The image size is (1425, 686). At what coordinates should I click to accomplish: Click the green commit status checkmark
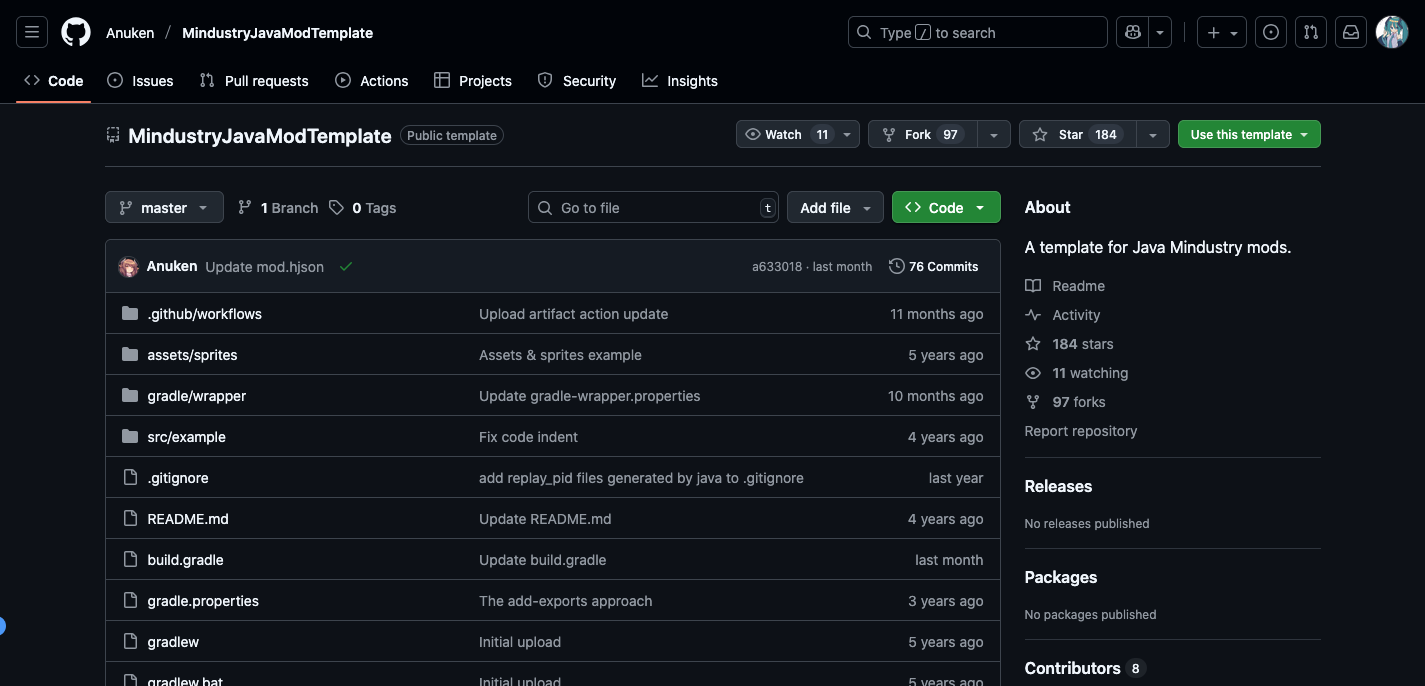pos(346,267)
